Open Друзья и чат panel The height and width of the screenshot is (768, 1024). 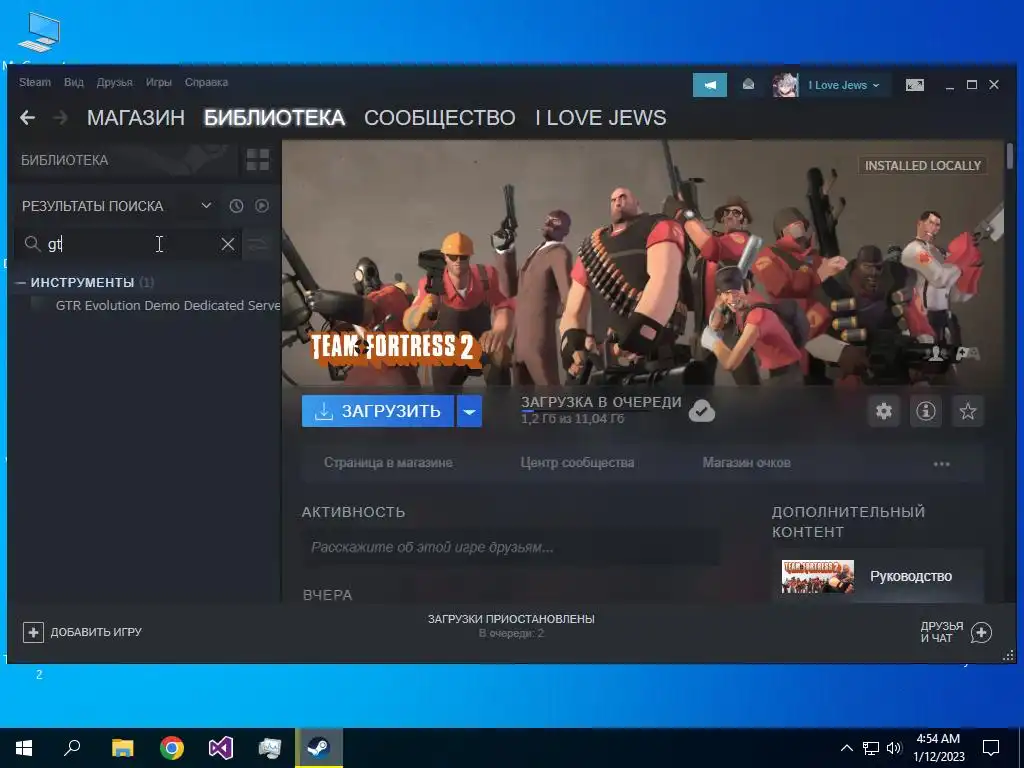(942, 632)
